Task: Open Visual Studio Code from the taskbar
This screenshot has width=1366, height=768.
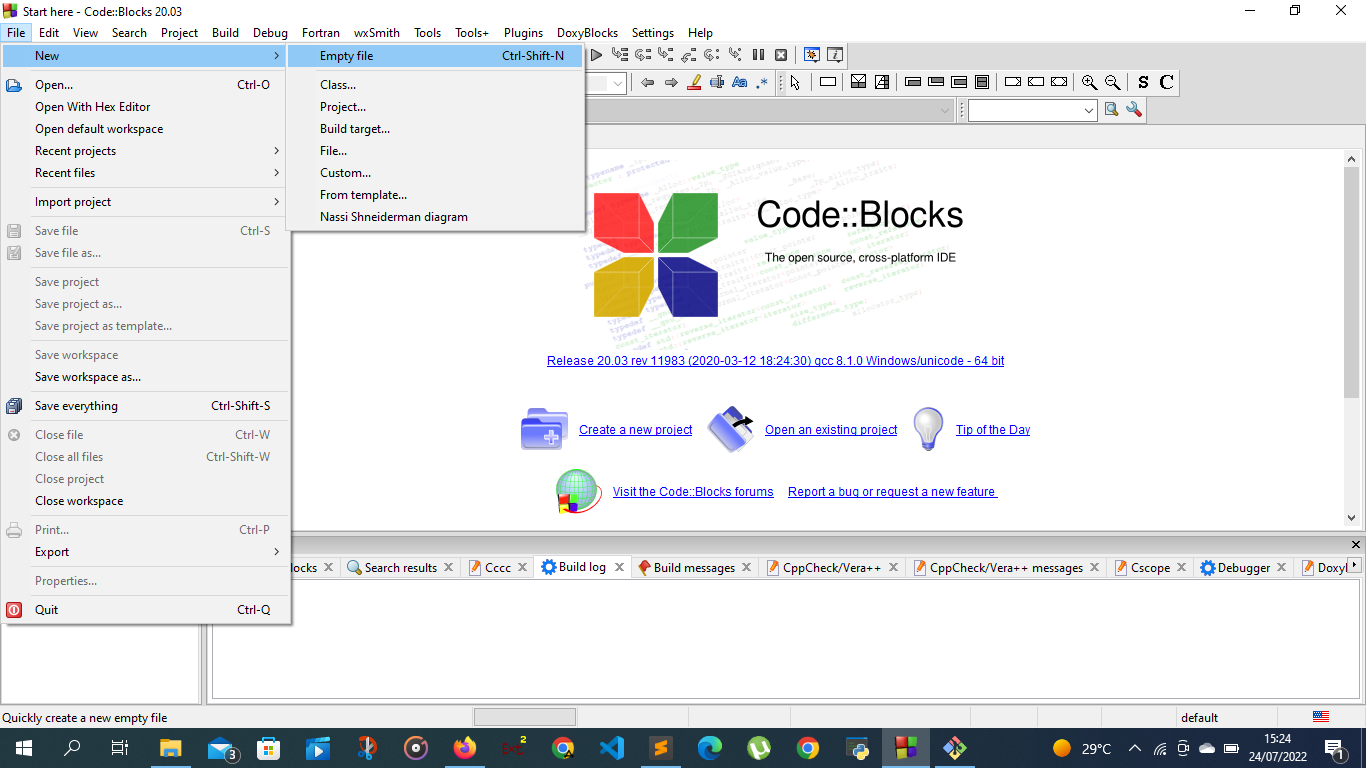Action: (x=612, y=748)
